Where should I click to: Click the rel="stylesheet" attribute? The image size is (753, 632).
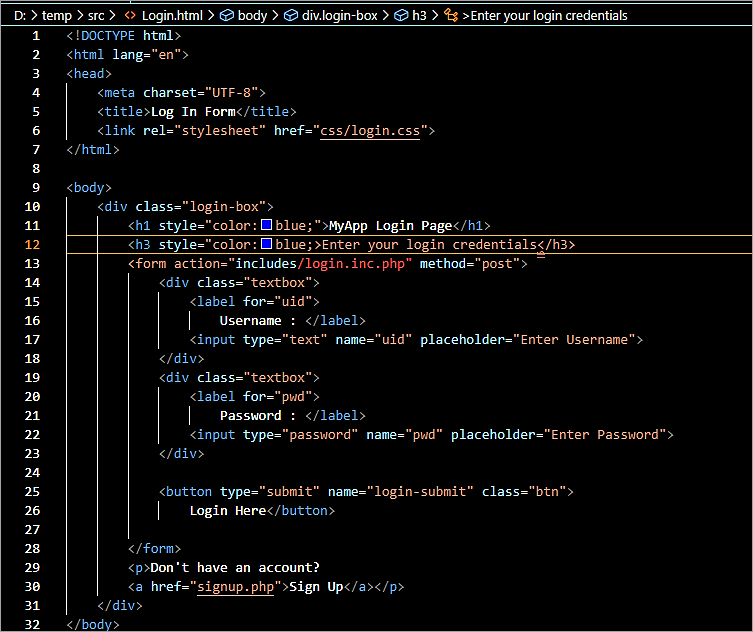pyautogui.click(x=205, y=131)
